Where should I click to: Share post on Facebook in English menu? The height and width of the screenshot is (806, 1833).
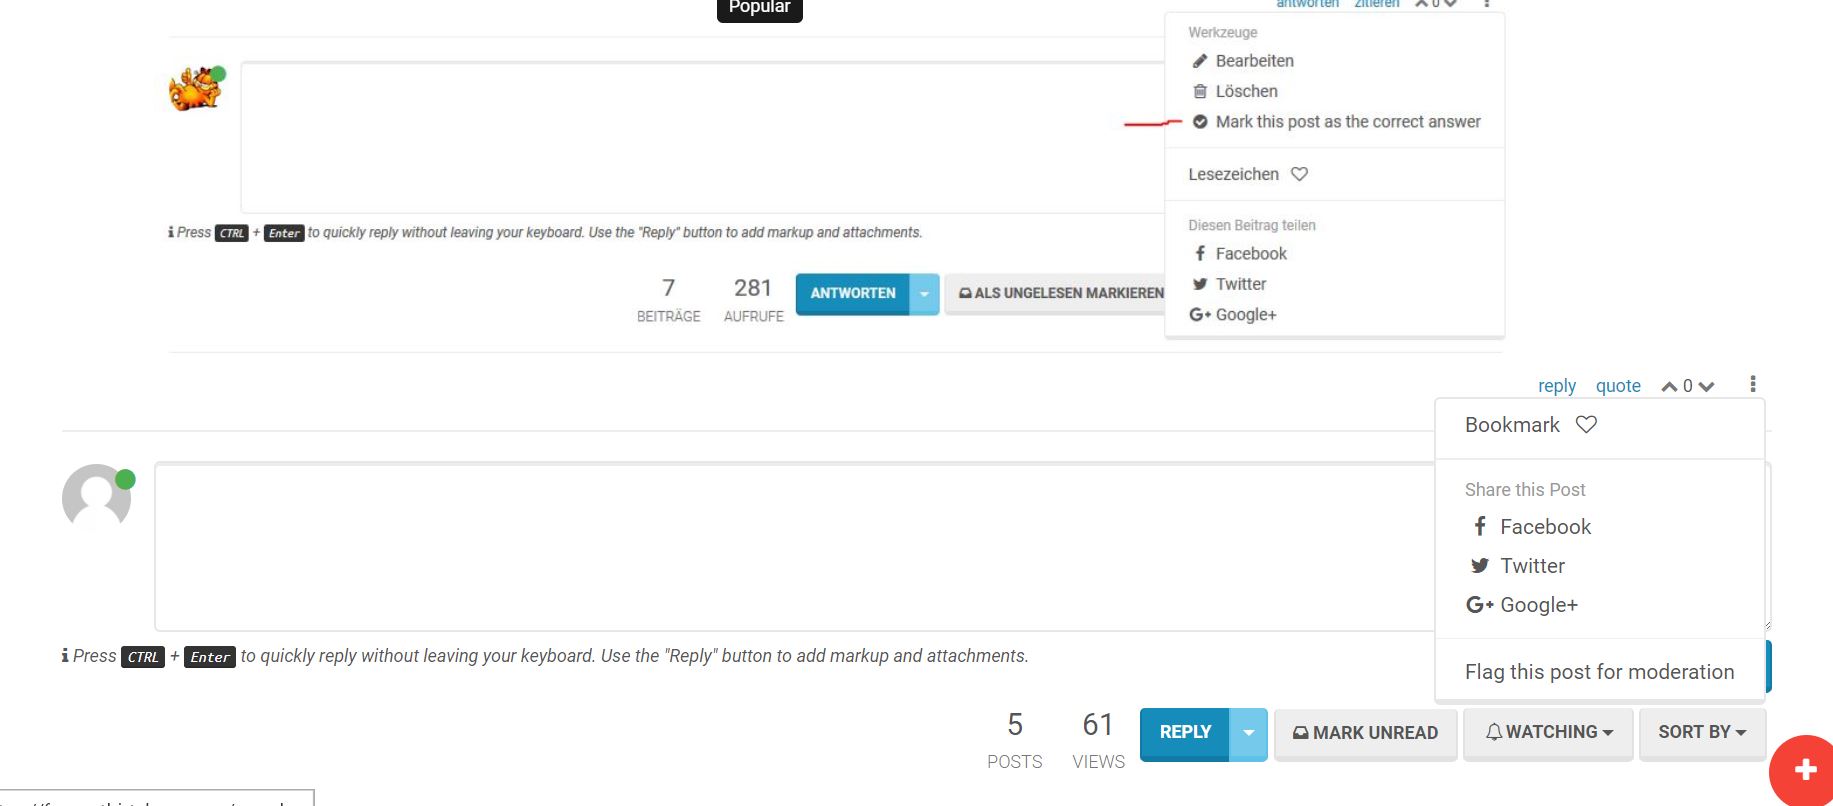[1544, 527]
